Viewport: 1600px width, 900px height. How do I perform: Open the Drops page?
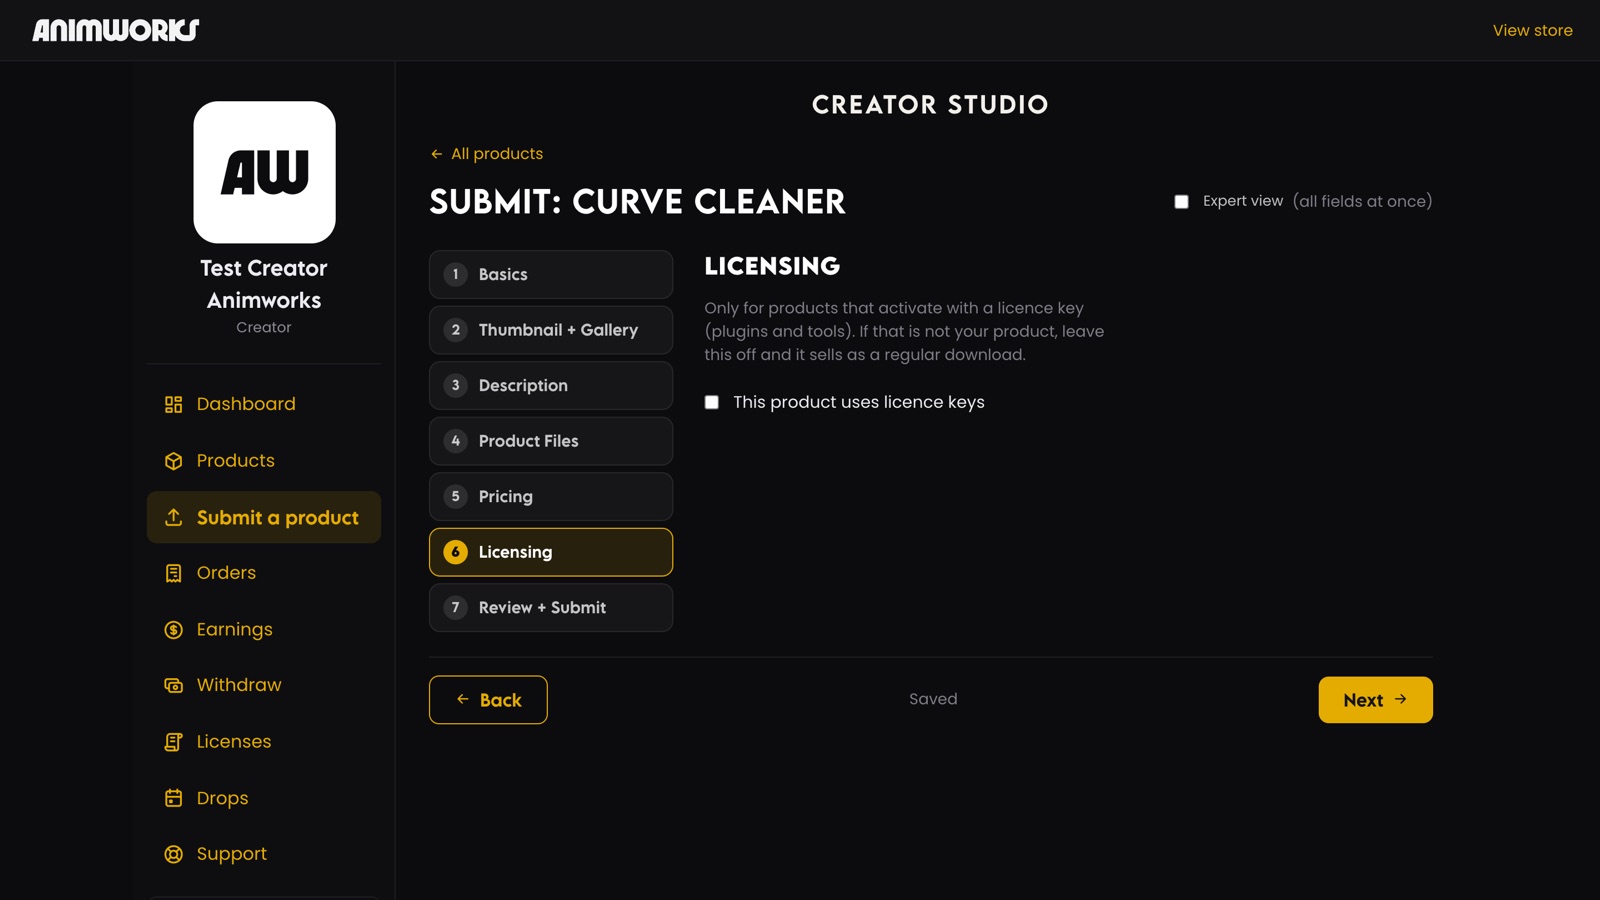pos(264,798)
